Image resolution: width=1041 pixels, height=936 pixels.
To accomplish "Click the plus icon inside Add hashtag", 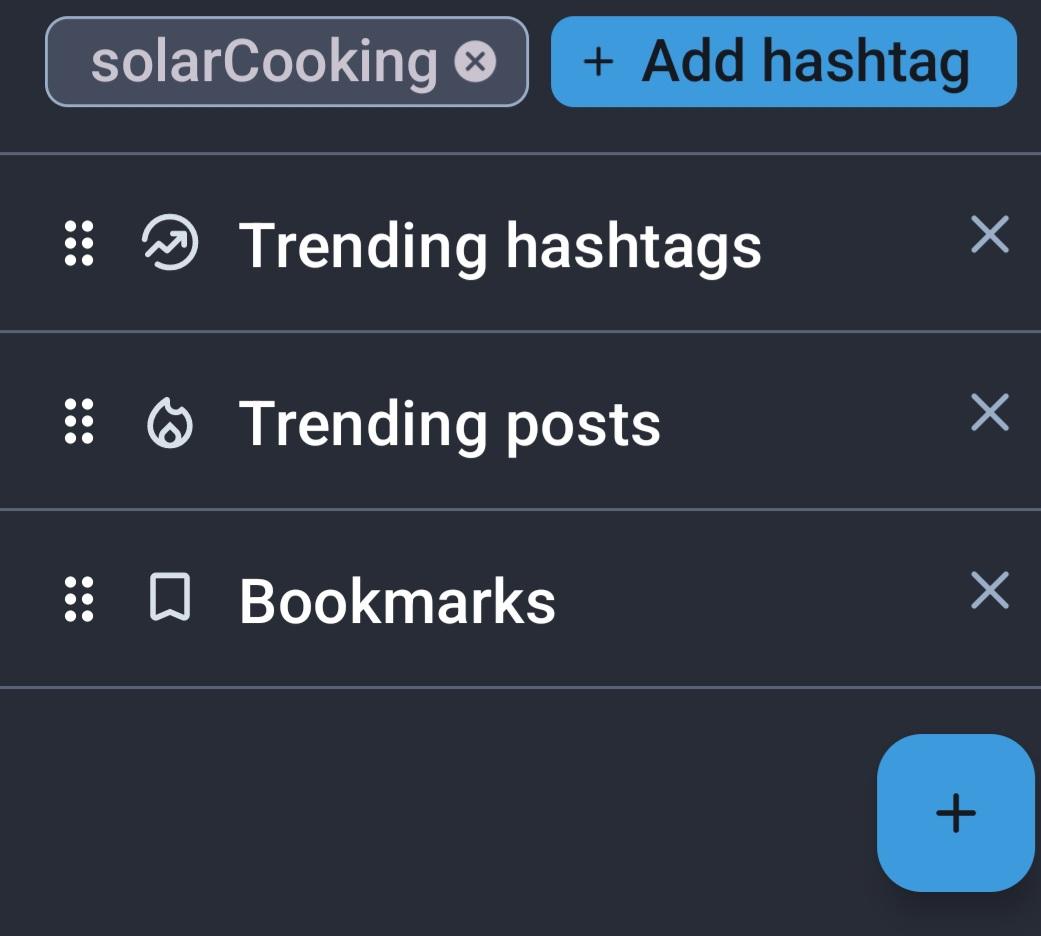I will (x=597, y=62).
